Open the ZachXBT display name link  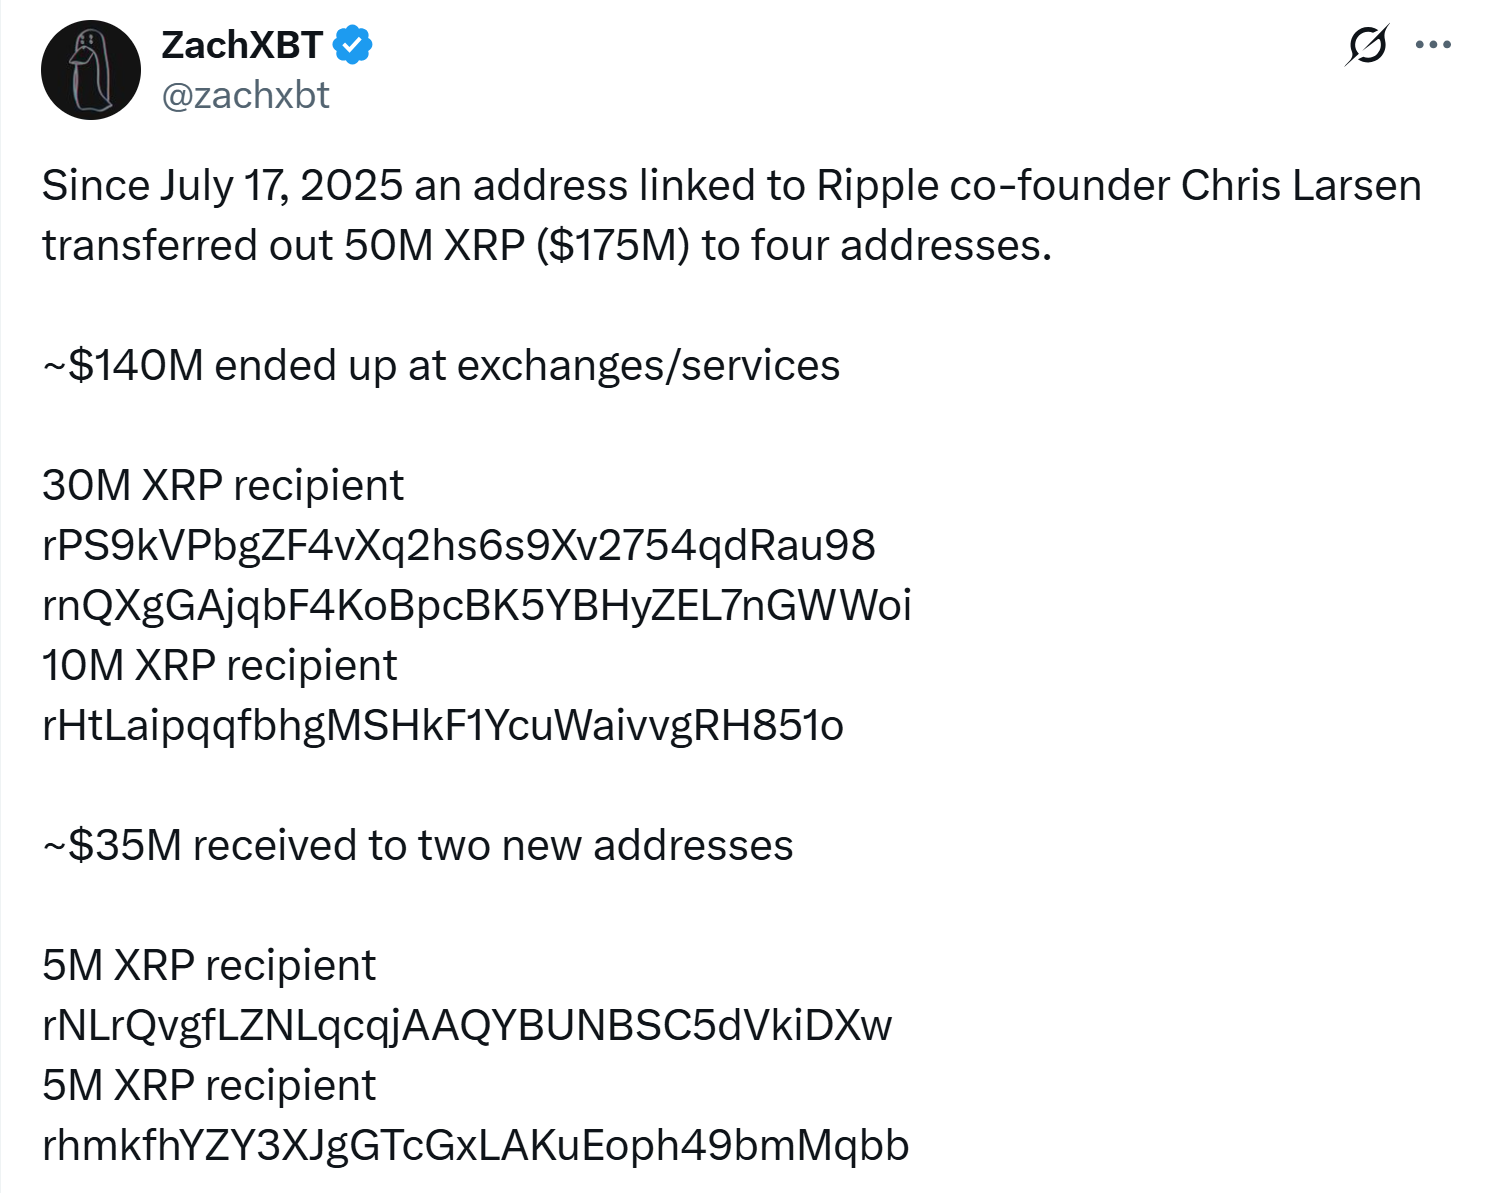coord(242,45)
